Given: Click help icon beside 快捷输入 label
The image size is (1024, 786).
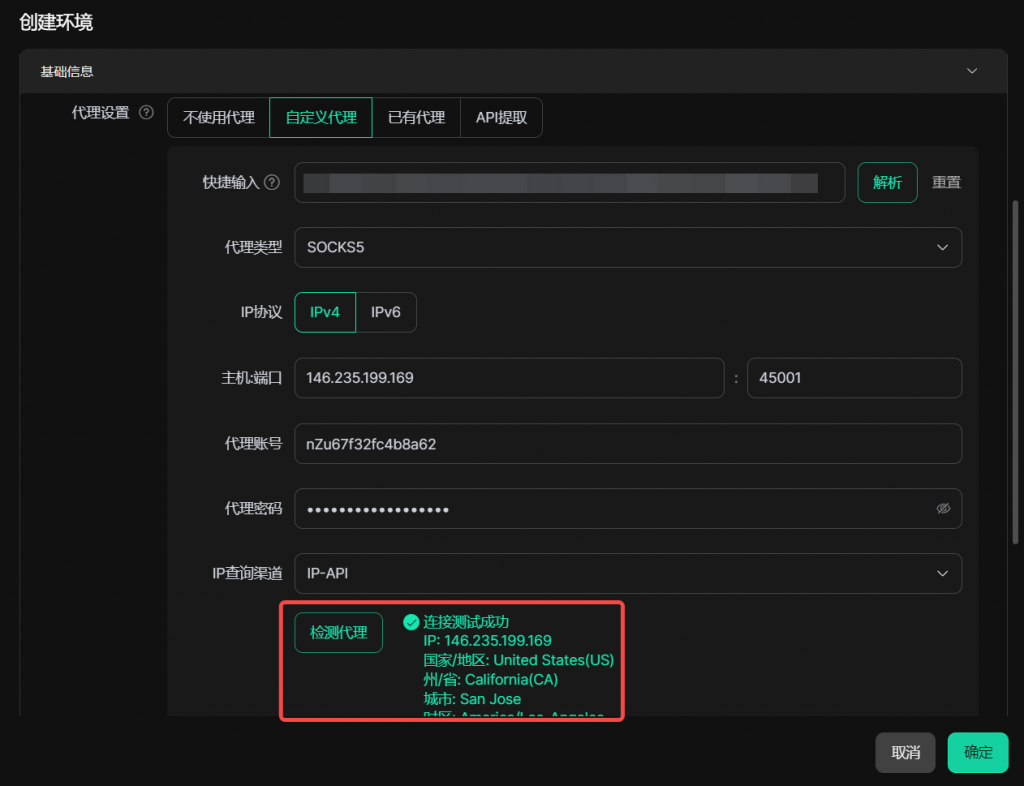Looking at the screenshot, I should tap(271, 183).
